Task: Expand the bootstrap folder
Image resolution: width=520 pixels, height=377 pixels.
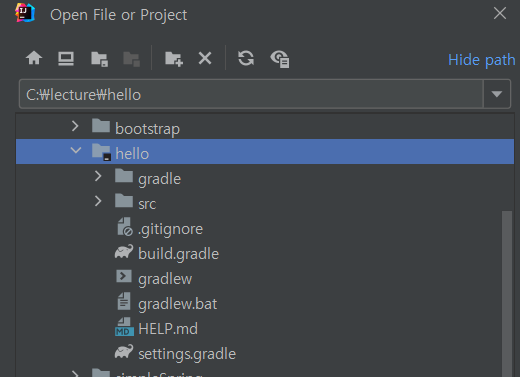Action: [x=75, y=126]
